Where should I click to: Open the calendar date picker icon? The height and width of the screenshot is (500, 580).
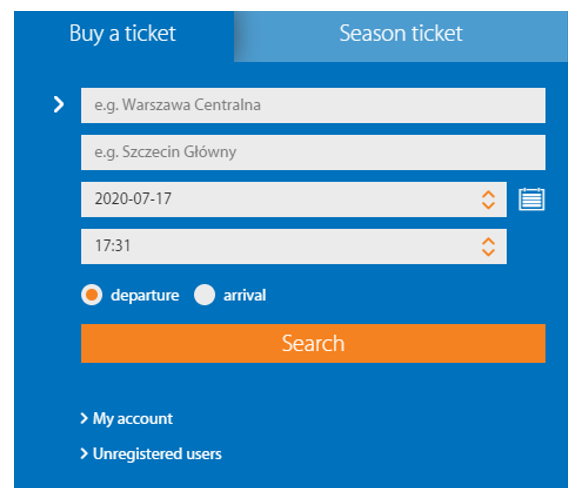pos(531,199)
